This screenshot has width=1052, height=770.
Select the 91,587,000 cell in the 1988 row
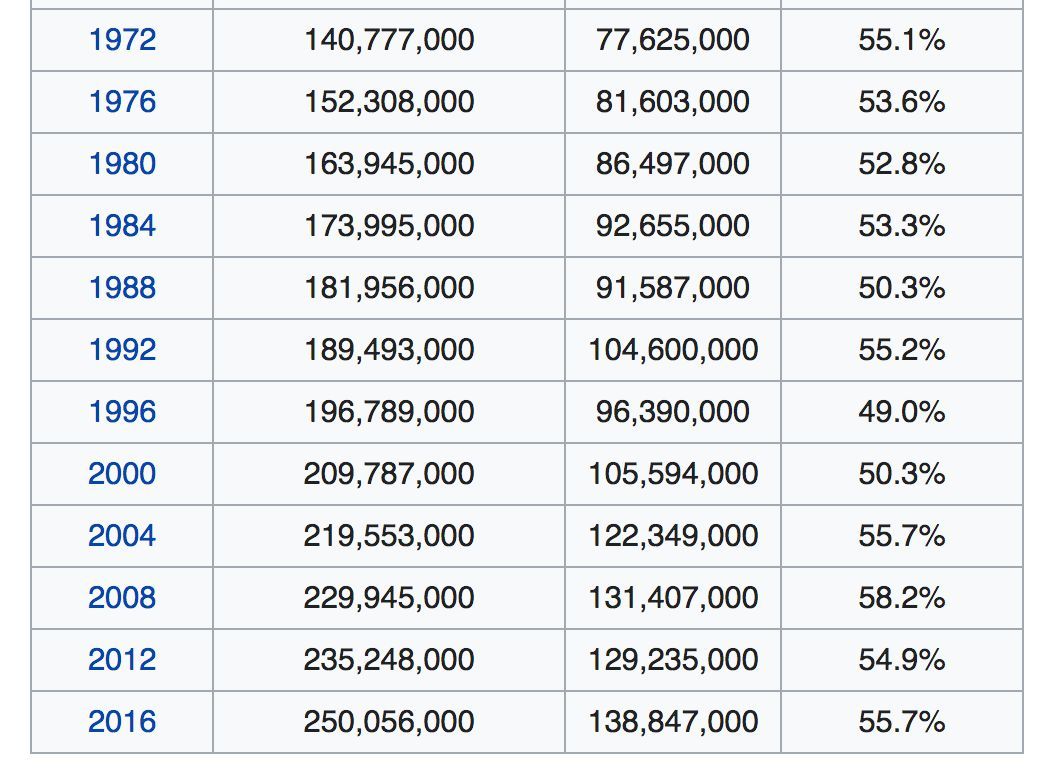pyautogui.click(x=673, y=288)
